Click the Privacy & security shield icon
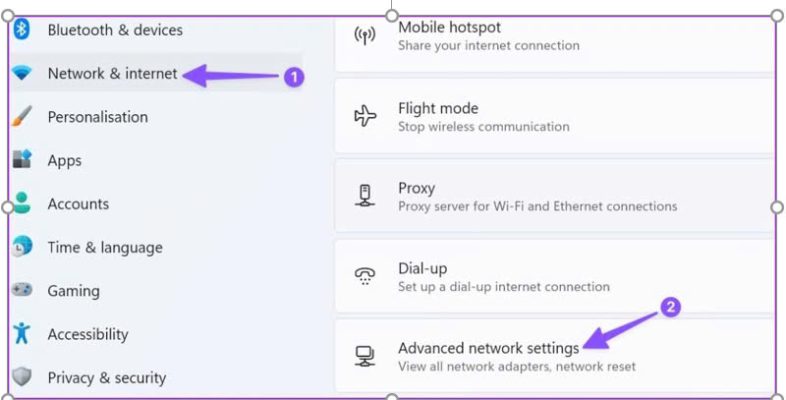This screenshot has width=786, height=400. pyautogui.click(x=22, y=376)
